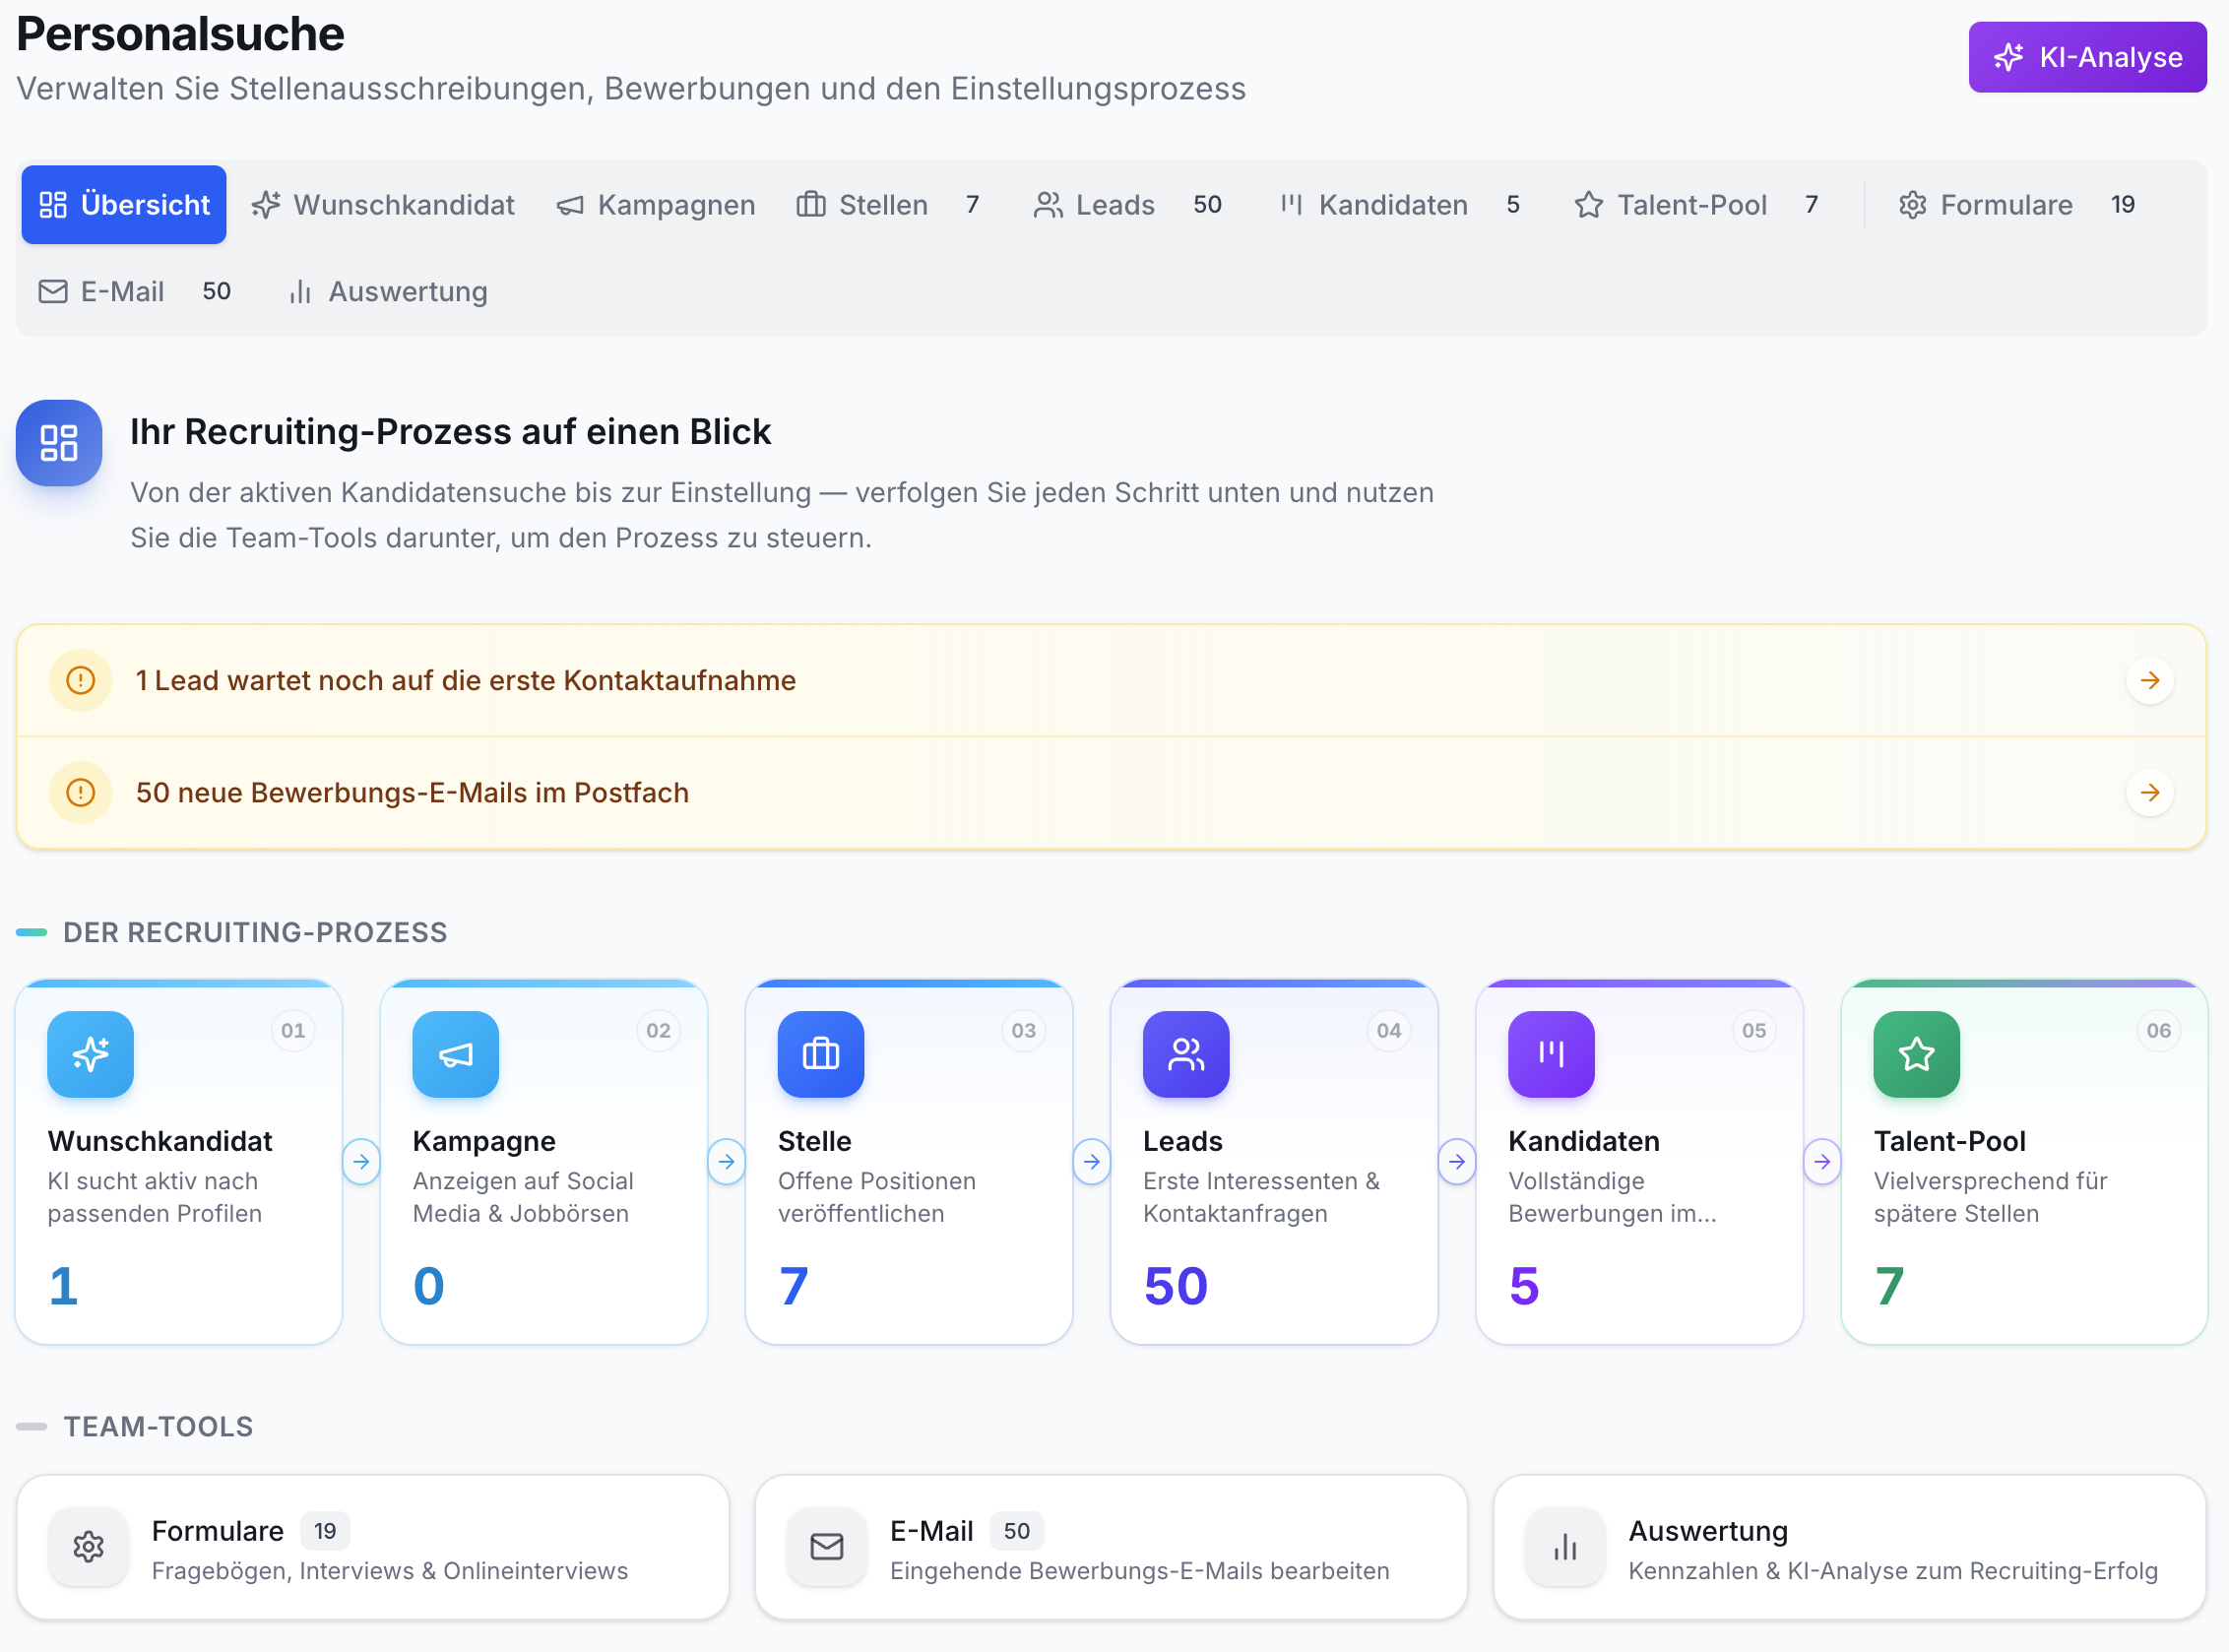Click the text Fragebögen, Interviews & Onlineinterviews

point(389,1570)
